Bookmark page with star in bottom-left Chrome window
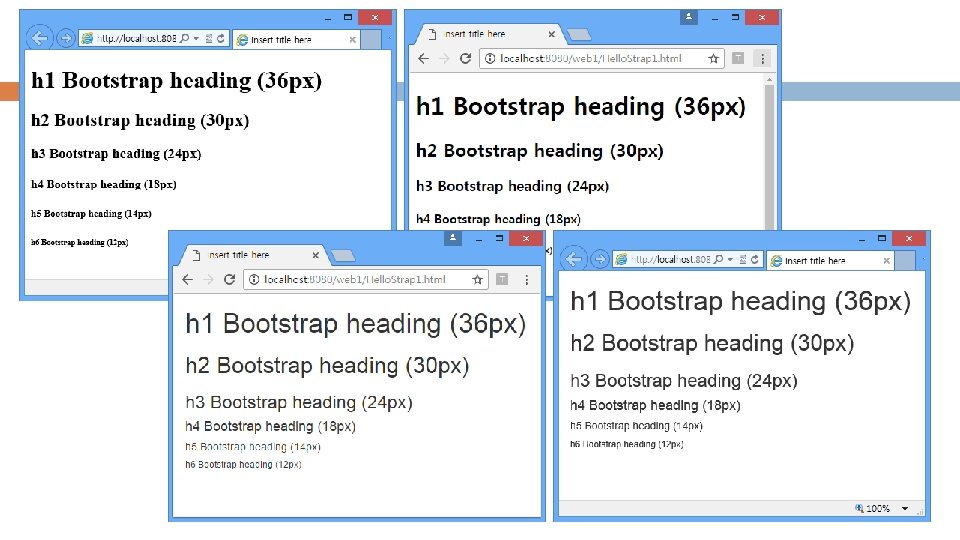 click(478, 279)
